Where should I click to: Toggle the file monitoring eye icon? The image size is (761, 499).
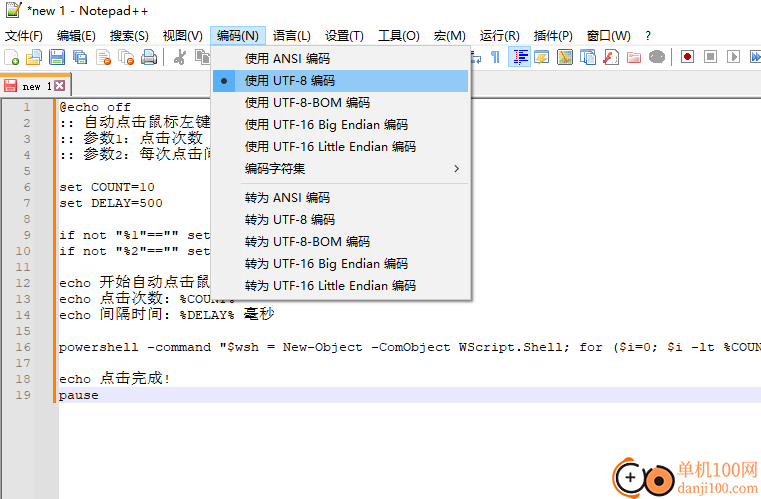click(657, 57)
